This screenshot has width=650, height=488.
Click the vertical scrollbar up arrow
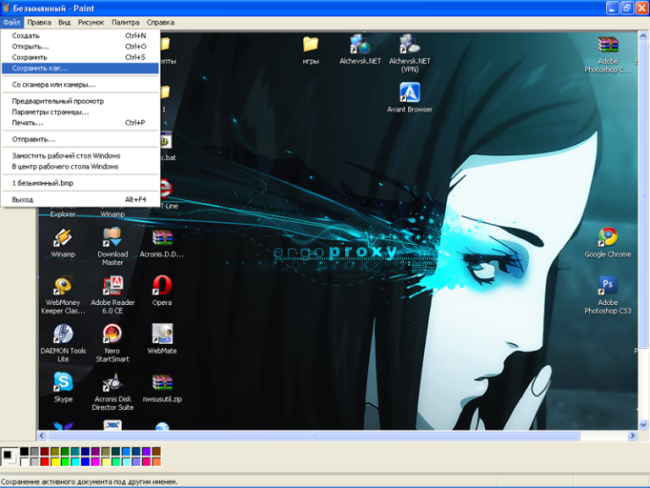point(643,36)
